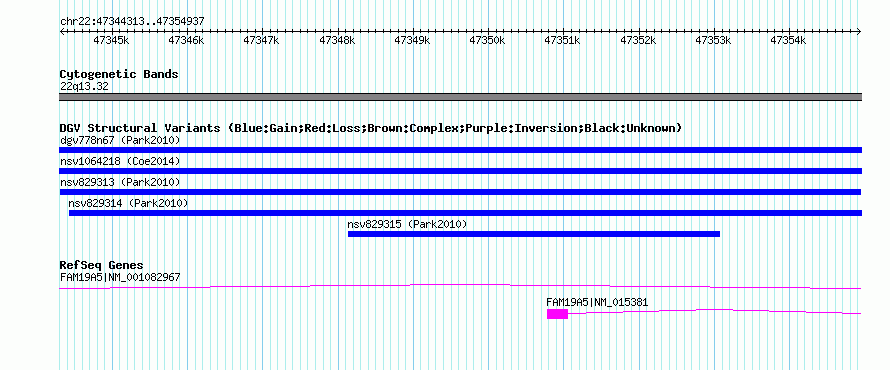Click the 47352k ruler tick label
Image resolution: width=890 pixels, height=370 pixels.
tap(638, 40)
